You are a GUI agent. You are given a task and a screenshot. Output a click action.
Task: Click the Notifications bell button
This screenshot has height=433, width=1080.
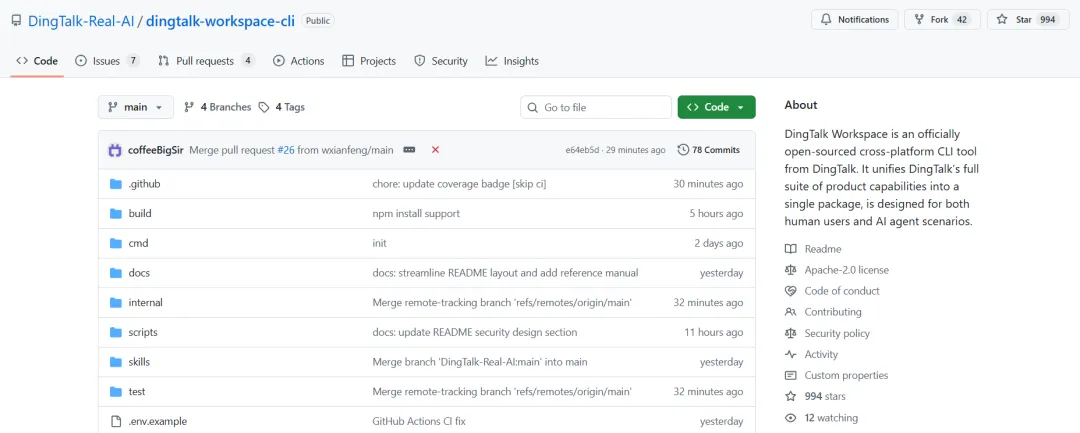pyautogui.click(x=855, y=20)
